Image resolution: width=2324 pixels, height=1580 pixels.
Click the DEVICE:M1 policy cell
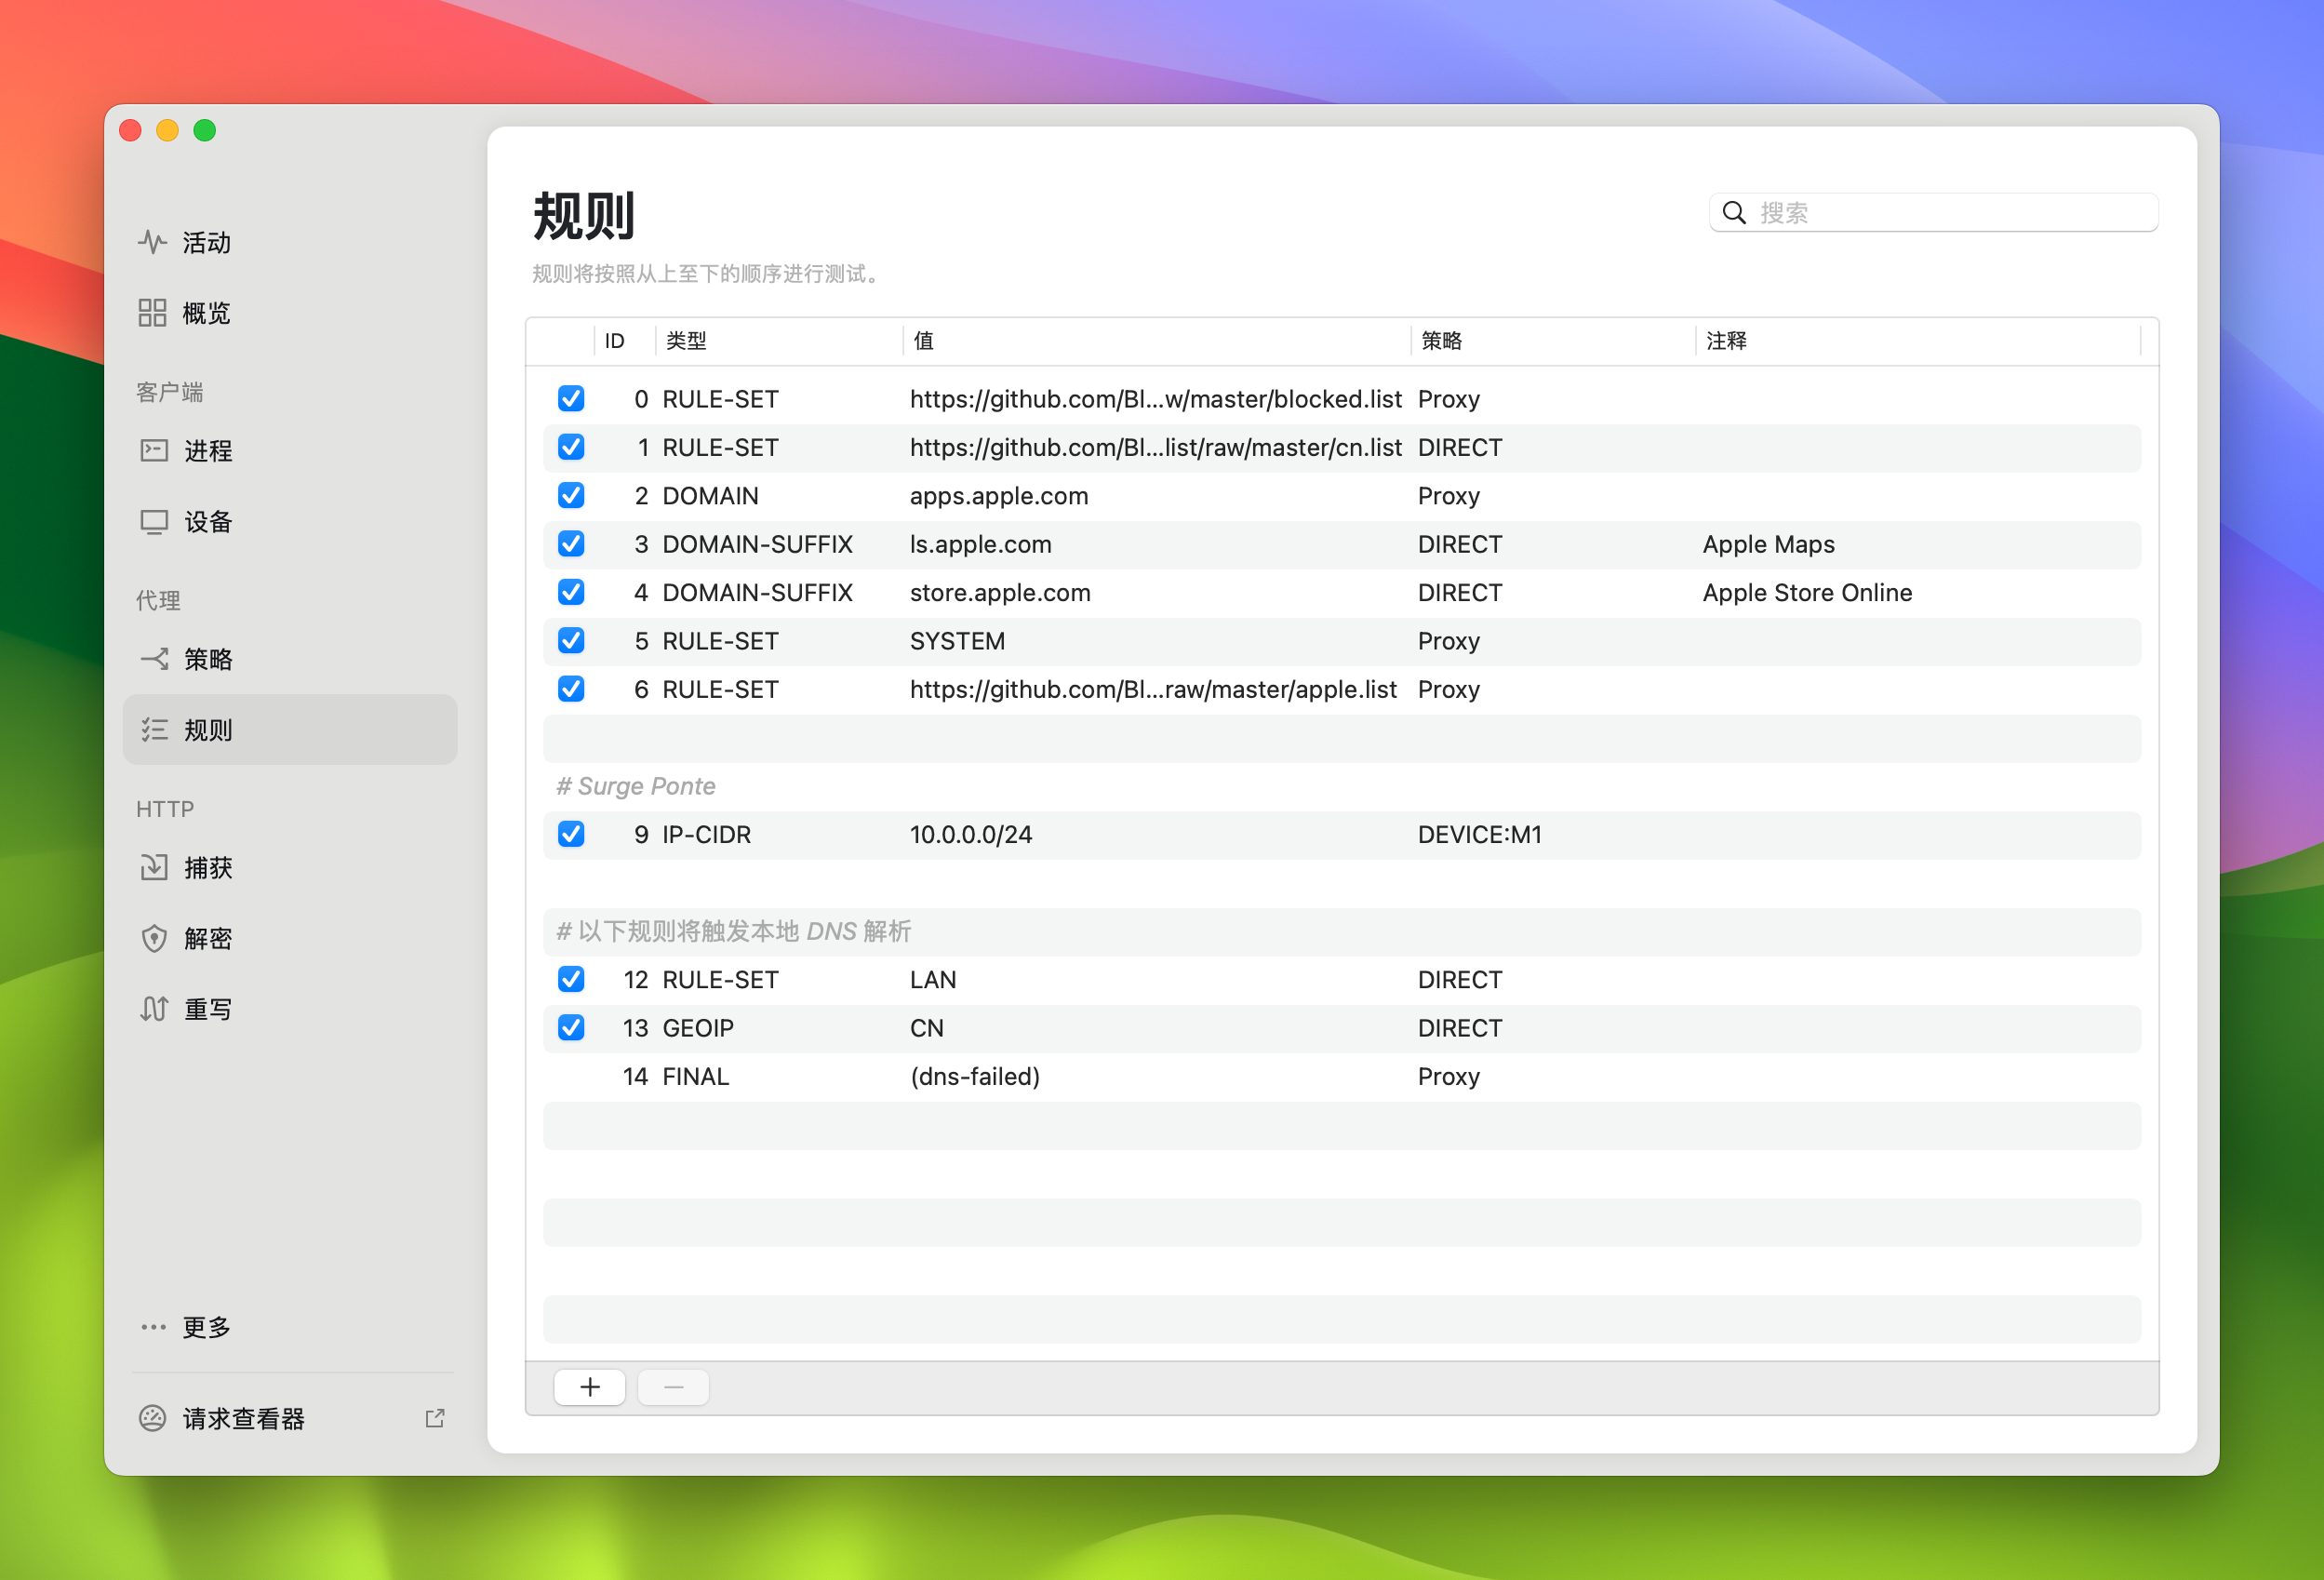click(1479, 834)
